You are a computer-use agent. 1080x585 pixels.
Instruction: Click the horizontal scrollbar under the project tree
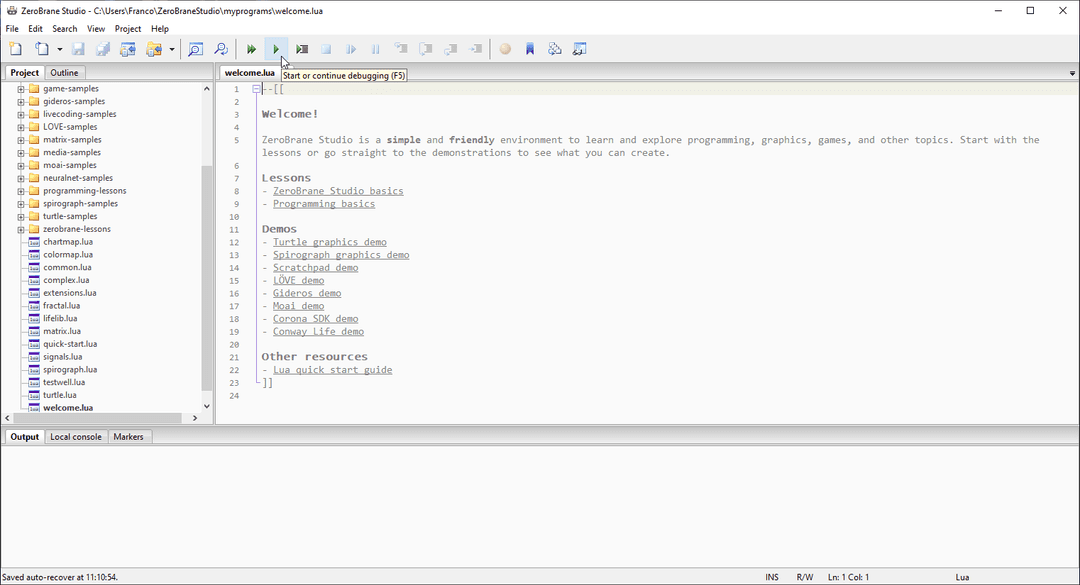[x=100, y=418]
